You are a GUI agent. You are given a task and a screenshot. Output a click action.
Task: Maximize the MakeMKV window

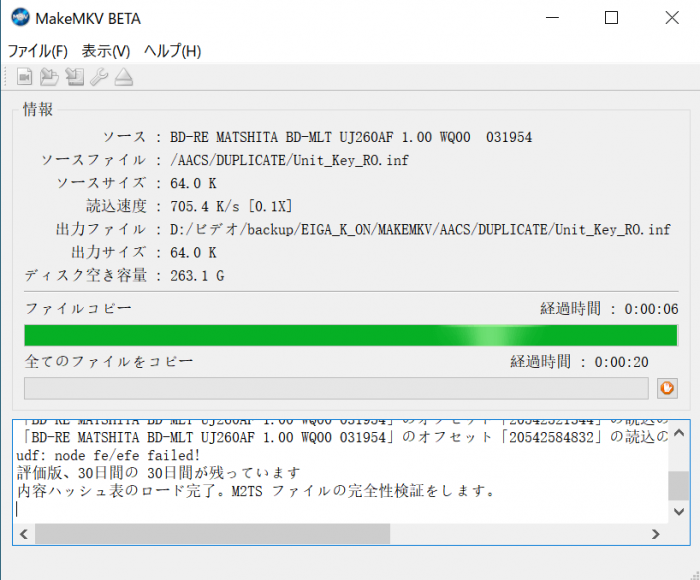pos(611,18)
